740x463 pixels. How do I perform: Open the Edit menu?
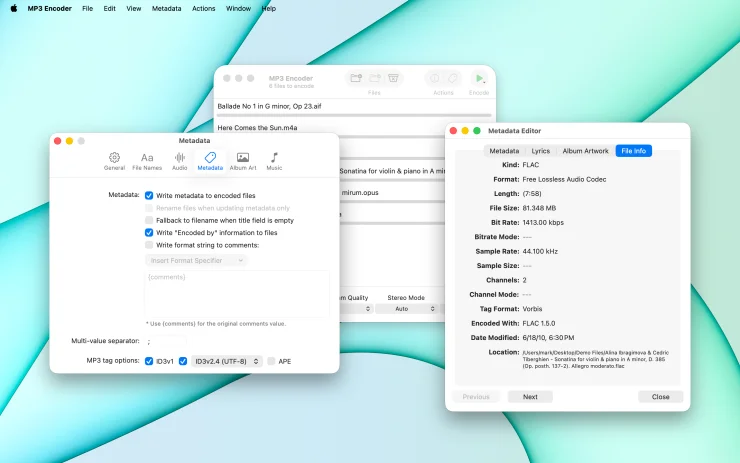(x=109, y=8)
